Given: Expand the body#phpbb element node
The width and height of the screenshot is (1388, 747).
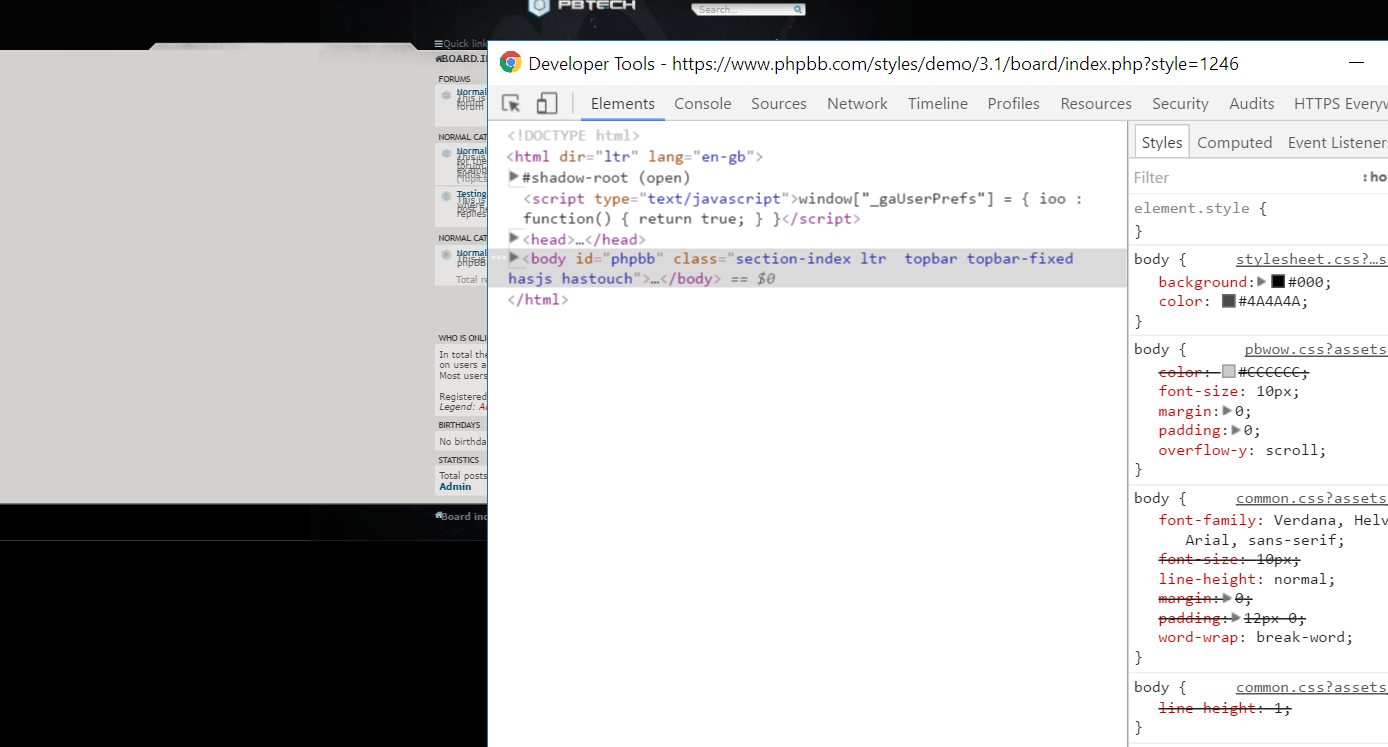Looking at the screenshot, I should click(514, 258).
